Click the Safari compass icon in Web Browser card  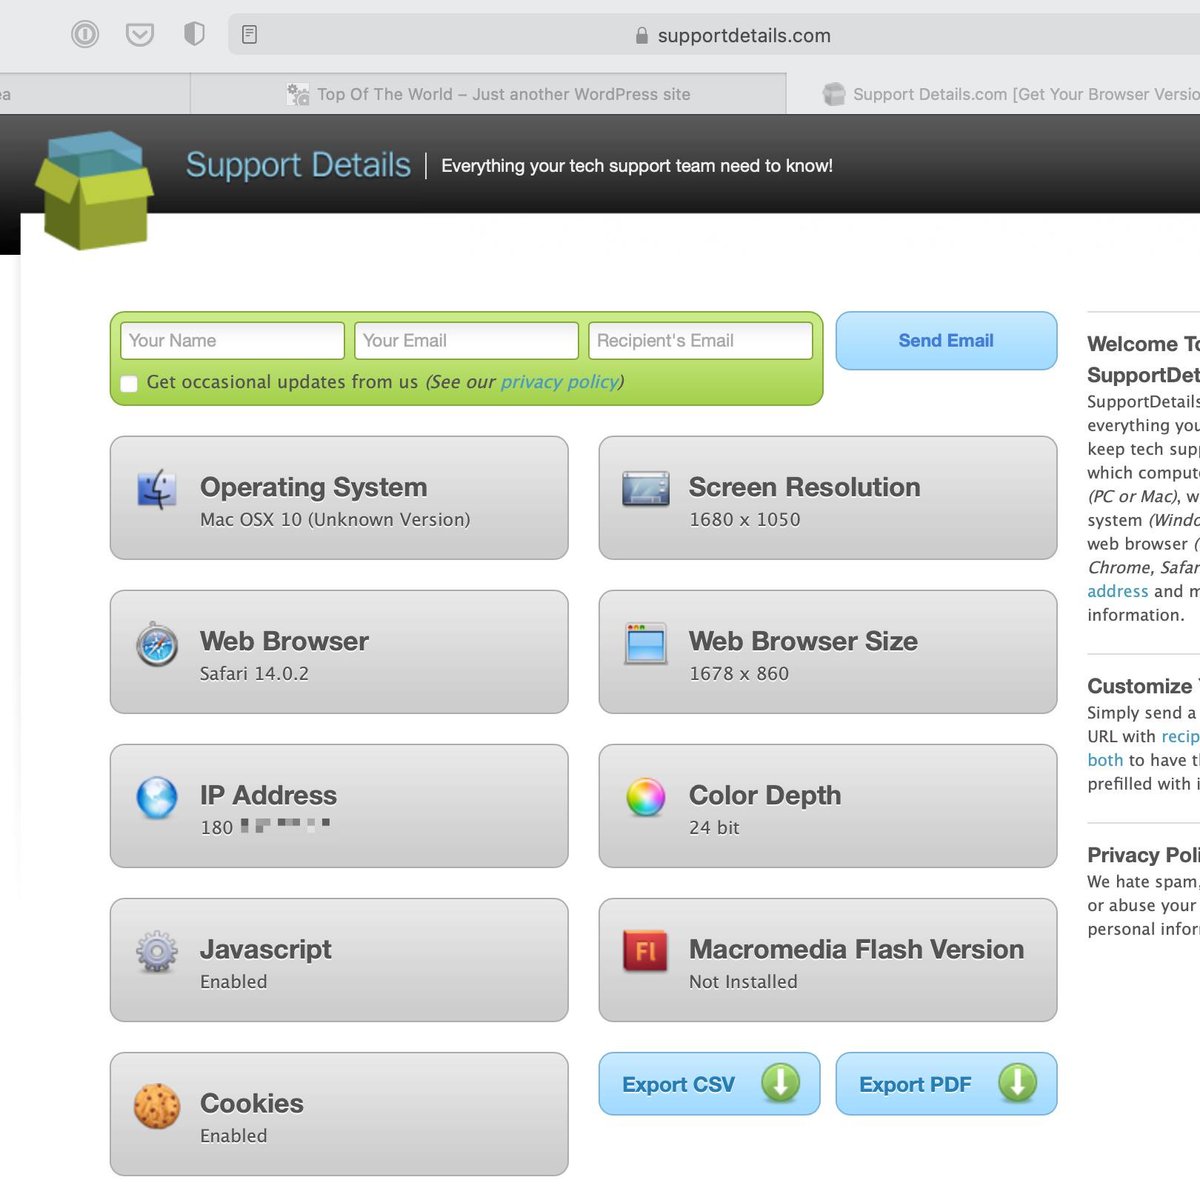click(157, 644)
